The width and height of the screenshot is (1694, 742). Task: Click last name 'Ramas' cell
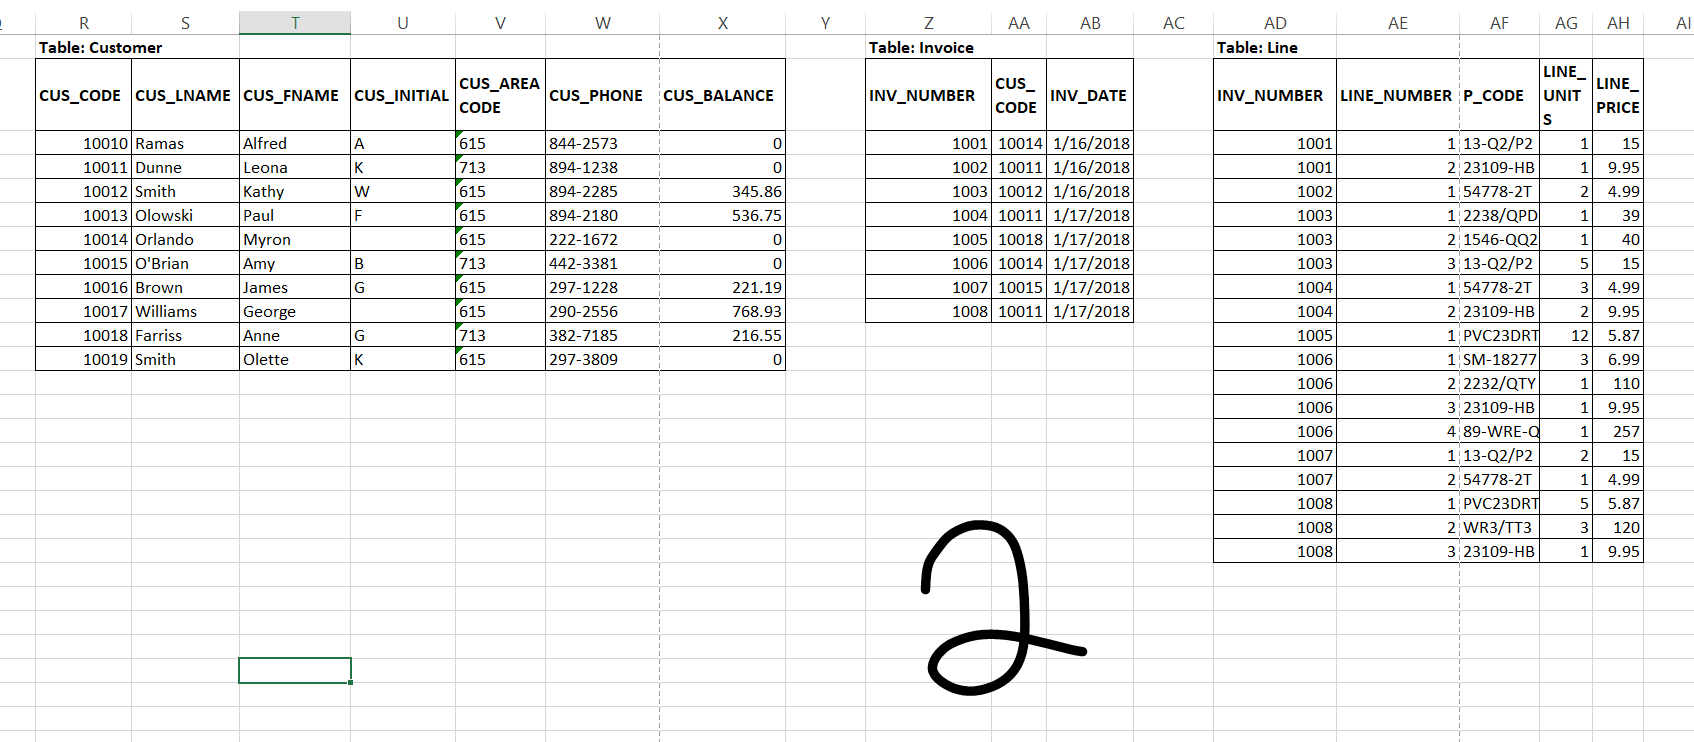click(185, 143)
